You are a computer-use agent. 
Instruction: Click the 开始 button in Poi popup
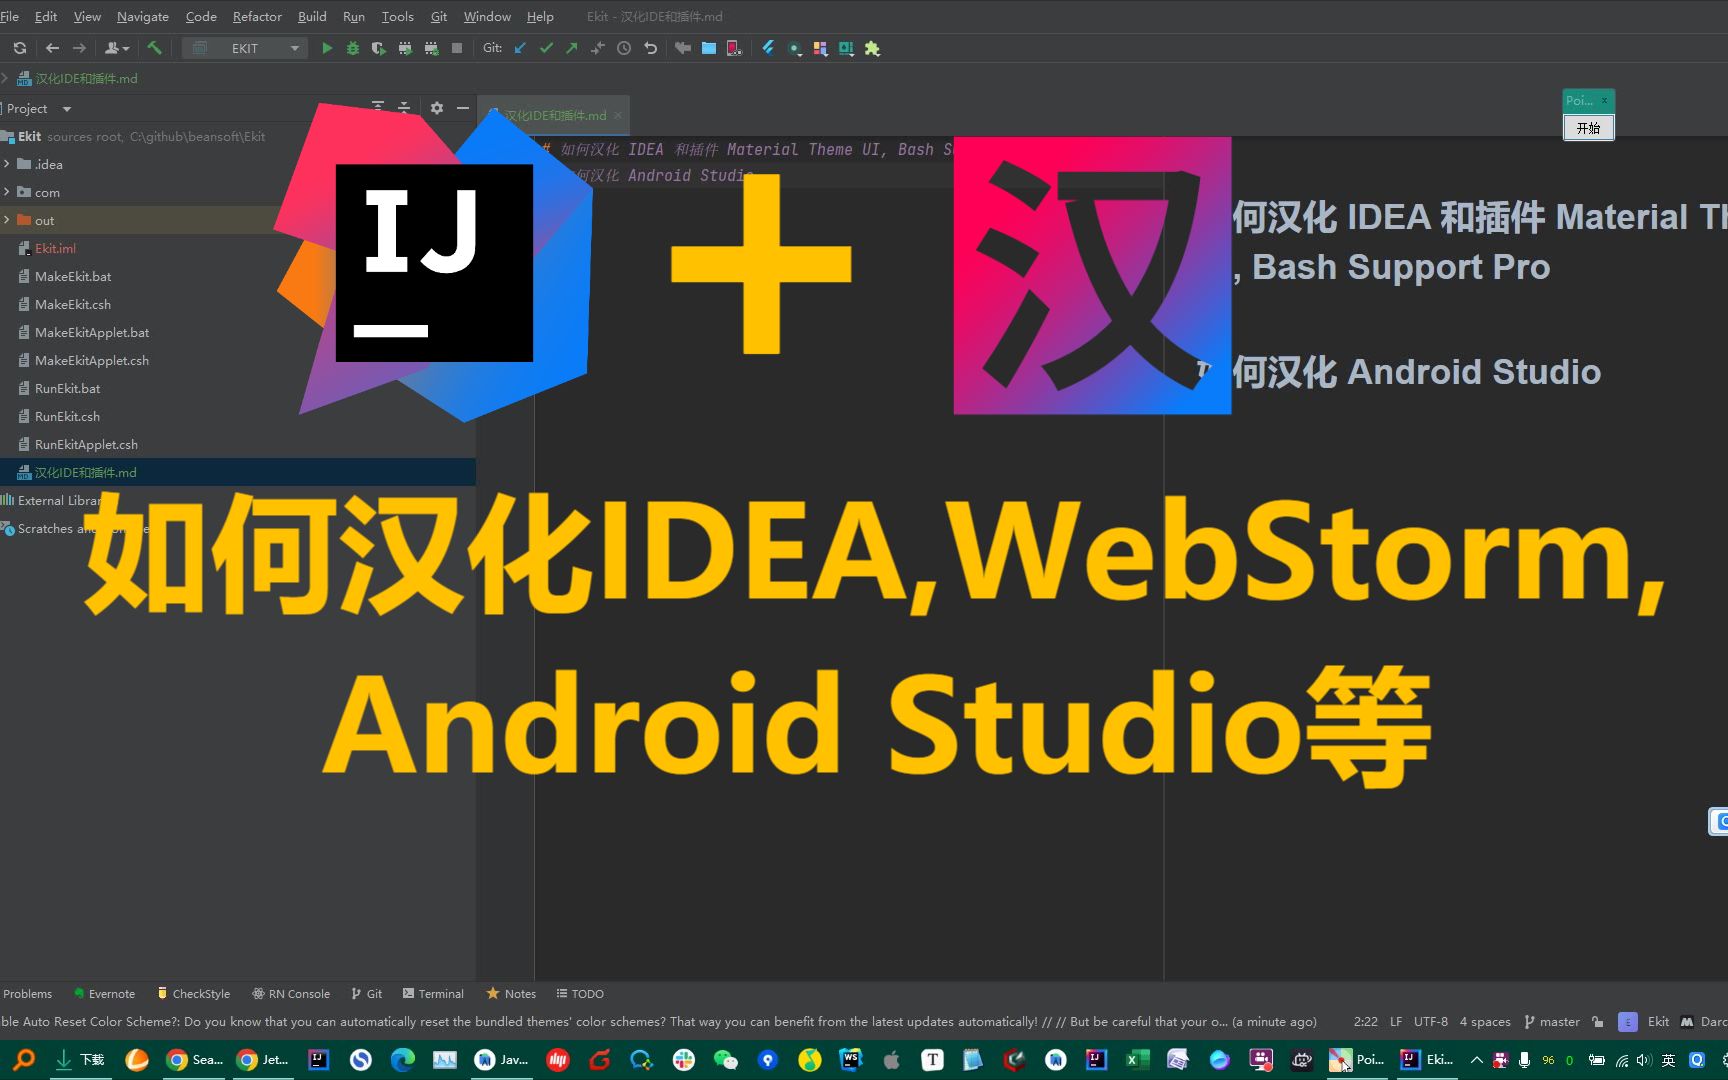(x=1588, y=128)
